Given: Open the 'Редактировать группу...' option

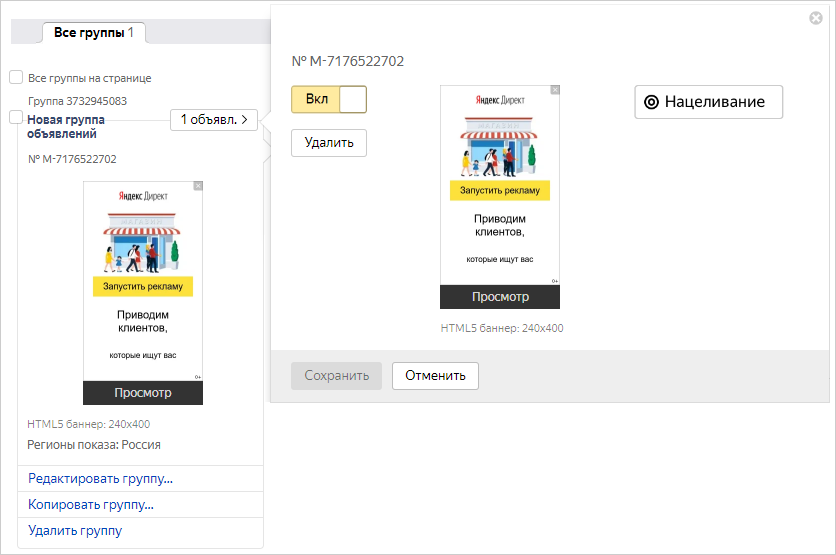Looking at the screenshot, I should (100, 479).
